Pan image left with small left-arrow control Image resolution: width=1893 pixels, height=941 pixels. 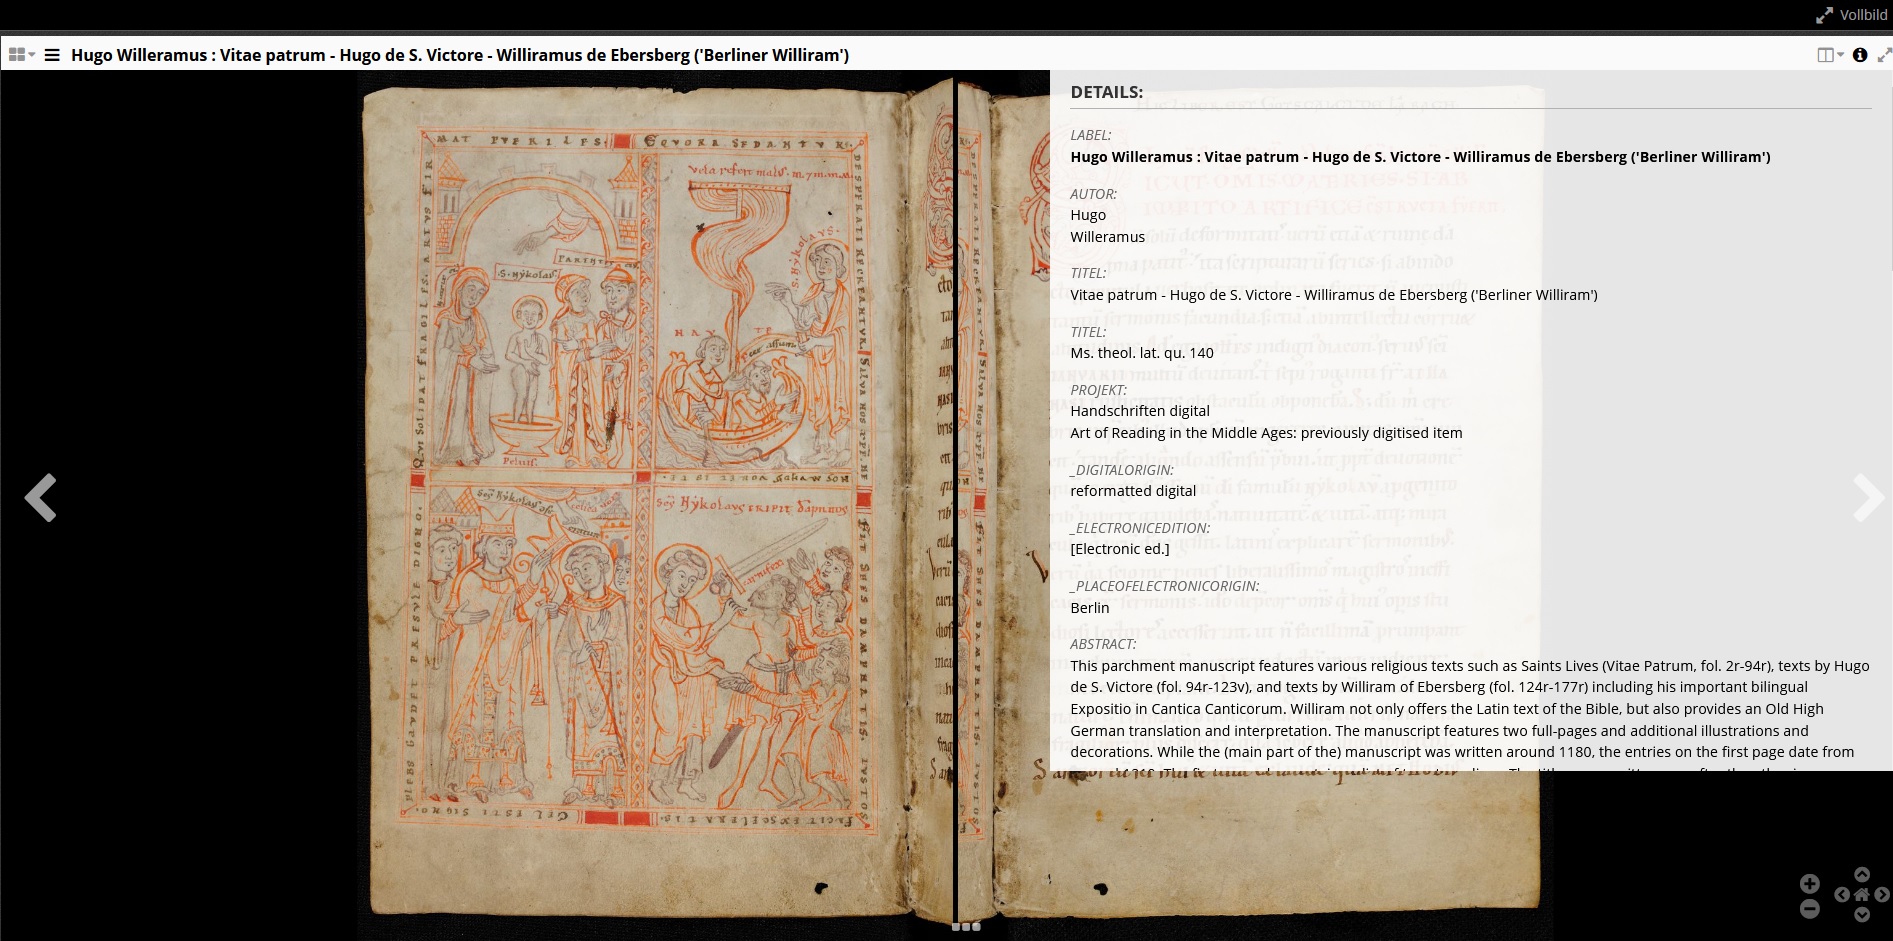pyautogui.click(x=1842, y=894)
